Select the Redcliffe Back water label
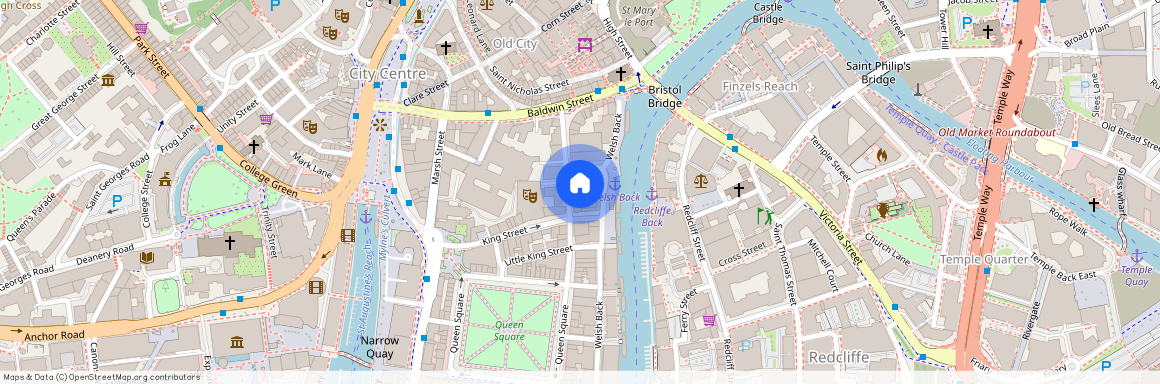This screenshot has width=1160, height=384. (x=652, y=217)
